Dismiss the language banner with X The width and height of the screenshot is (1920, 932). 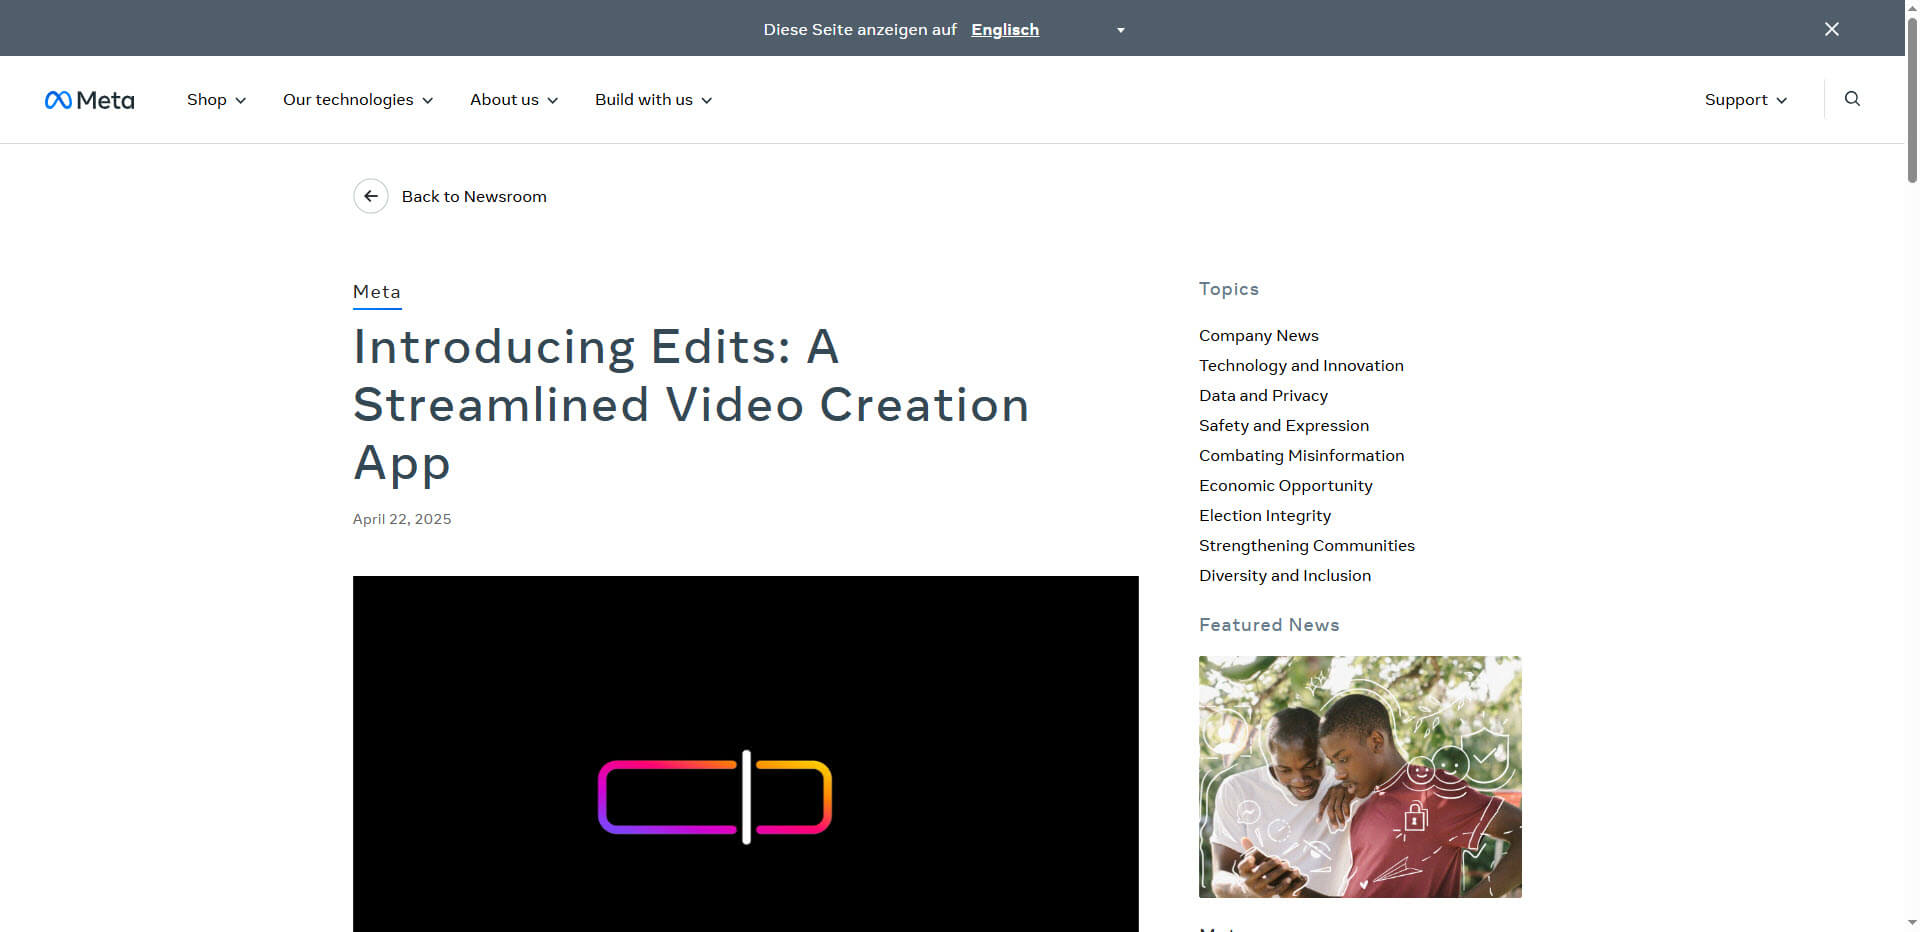[x=1832, y=29]
